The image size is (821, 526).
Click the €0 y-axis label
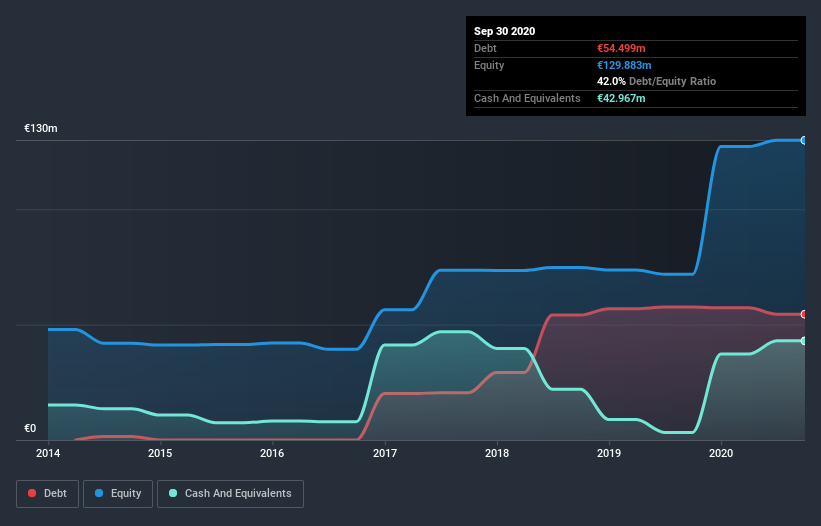point(30,428)
